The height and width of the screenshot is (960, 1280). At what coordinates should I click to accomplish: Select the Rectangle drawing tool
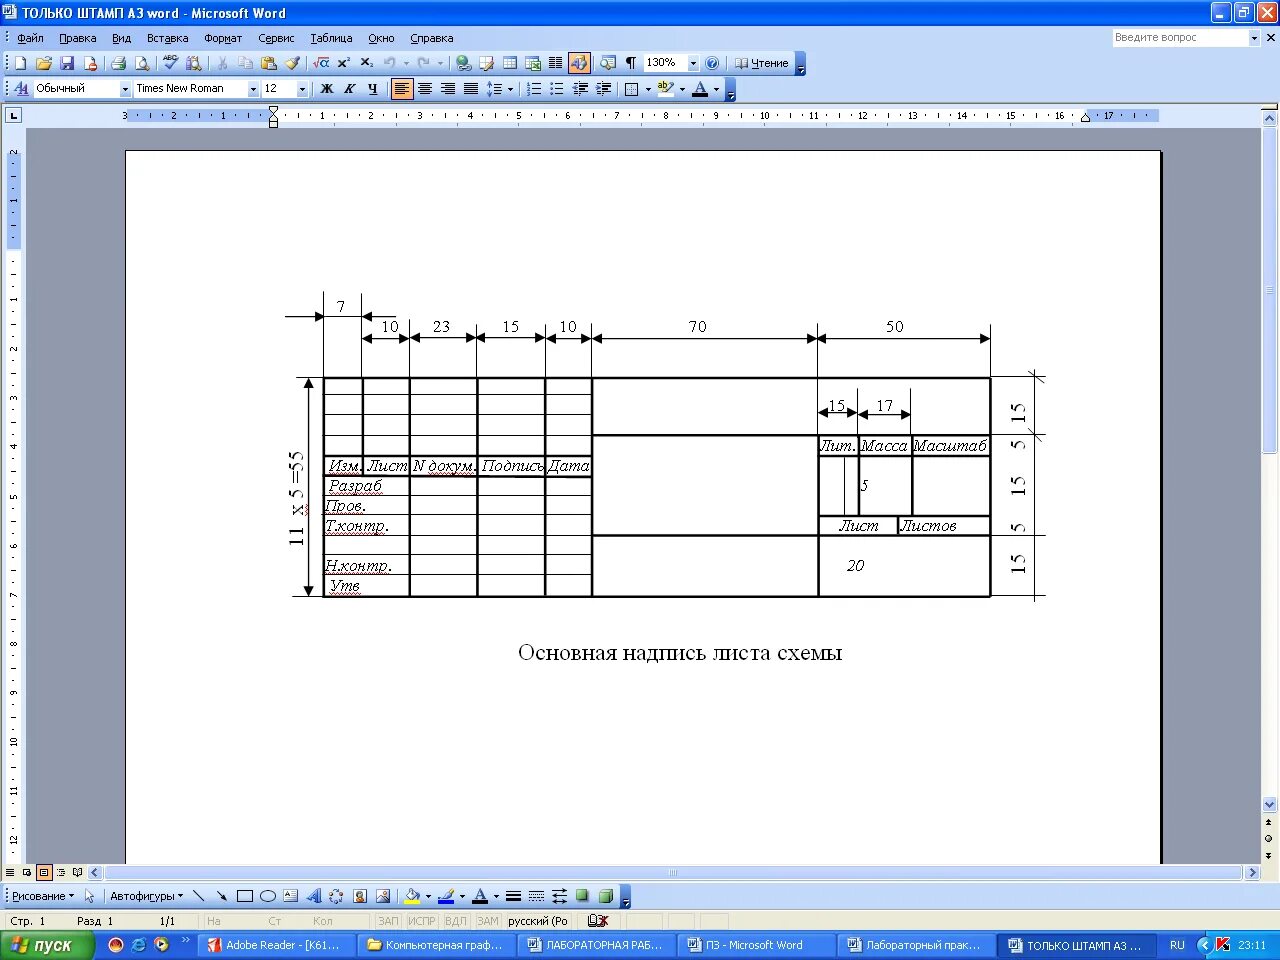[x=245, y=896]
